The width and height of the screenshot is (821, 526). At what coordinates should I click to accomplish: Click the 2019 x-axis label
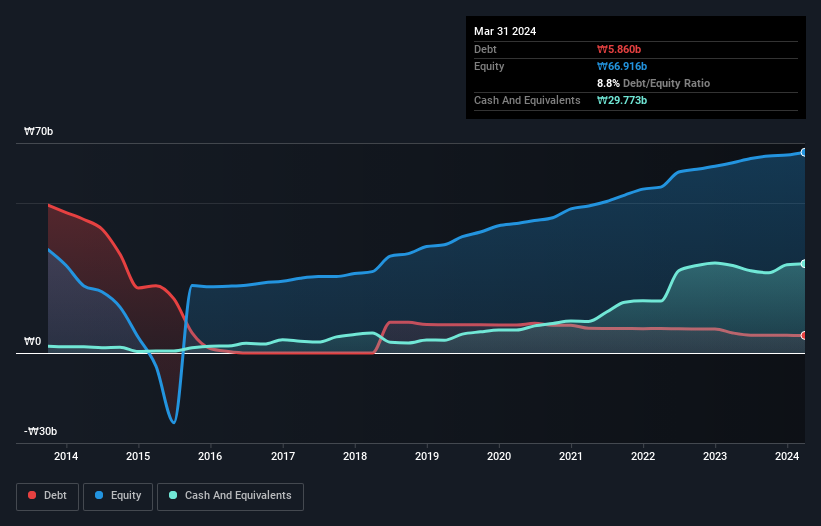tap(427, 456)
